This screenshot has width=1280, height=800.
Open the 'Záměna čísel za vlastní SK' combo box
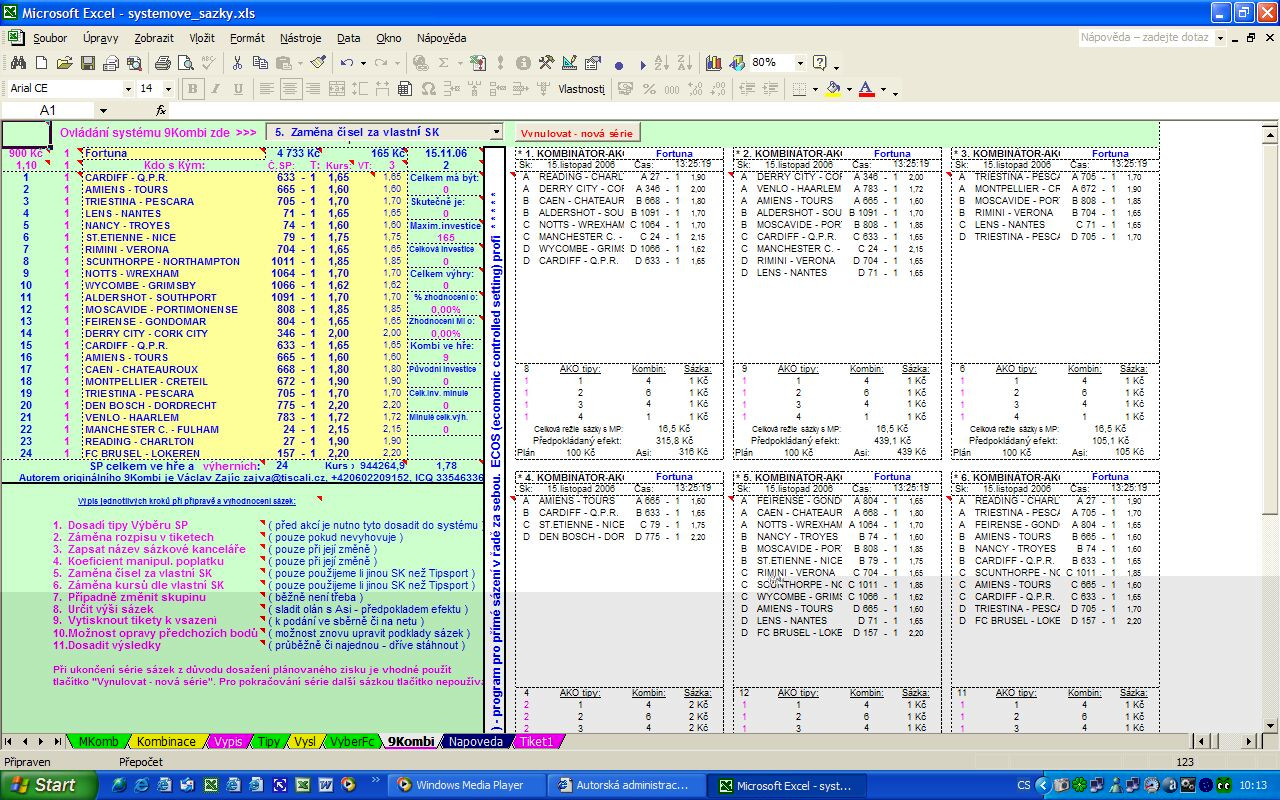pyautogui.click(x=496, y=132)
